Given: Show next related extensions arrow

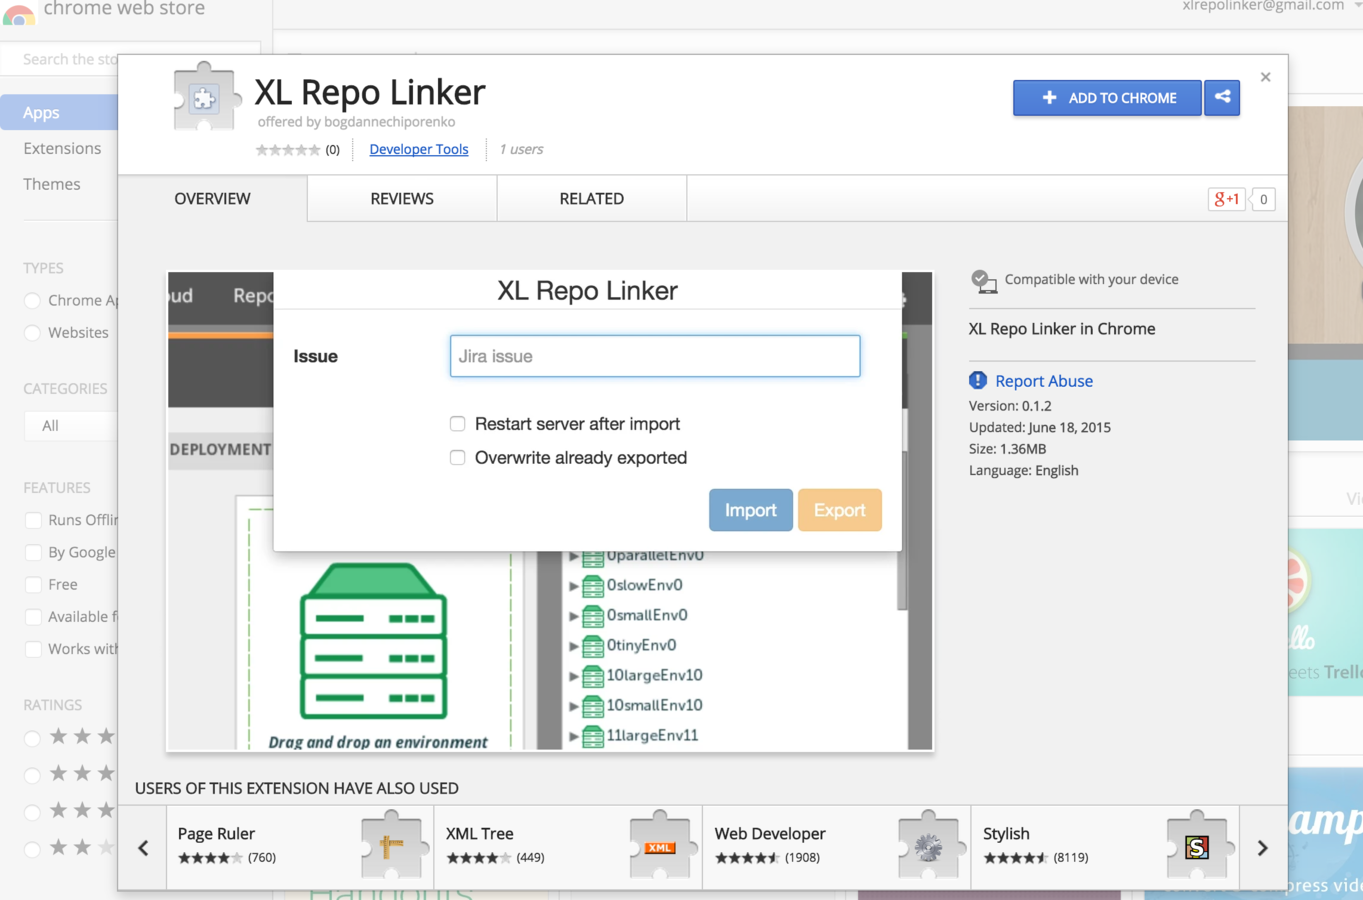Looking at the screenshot, I should [x=1262, y=848].
